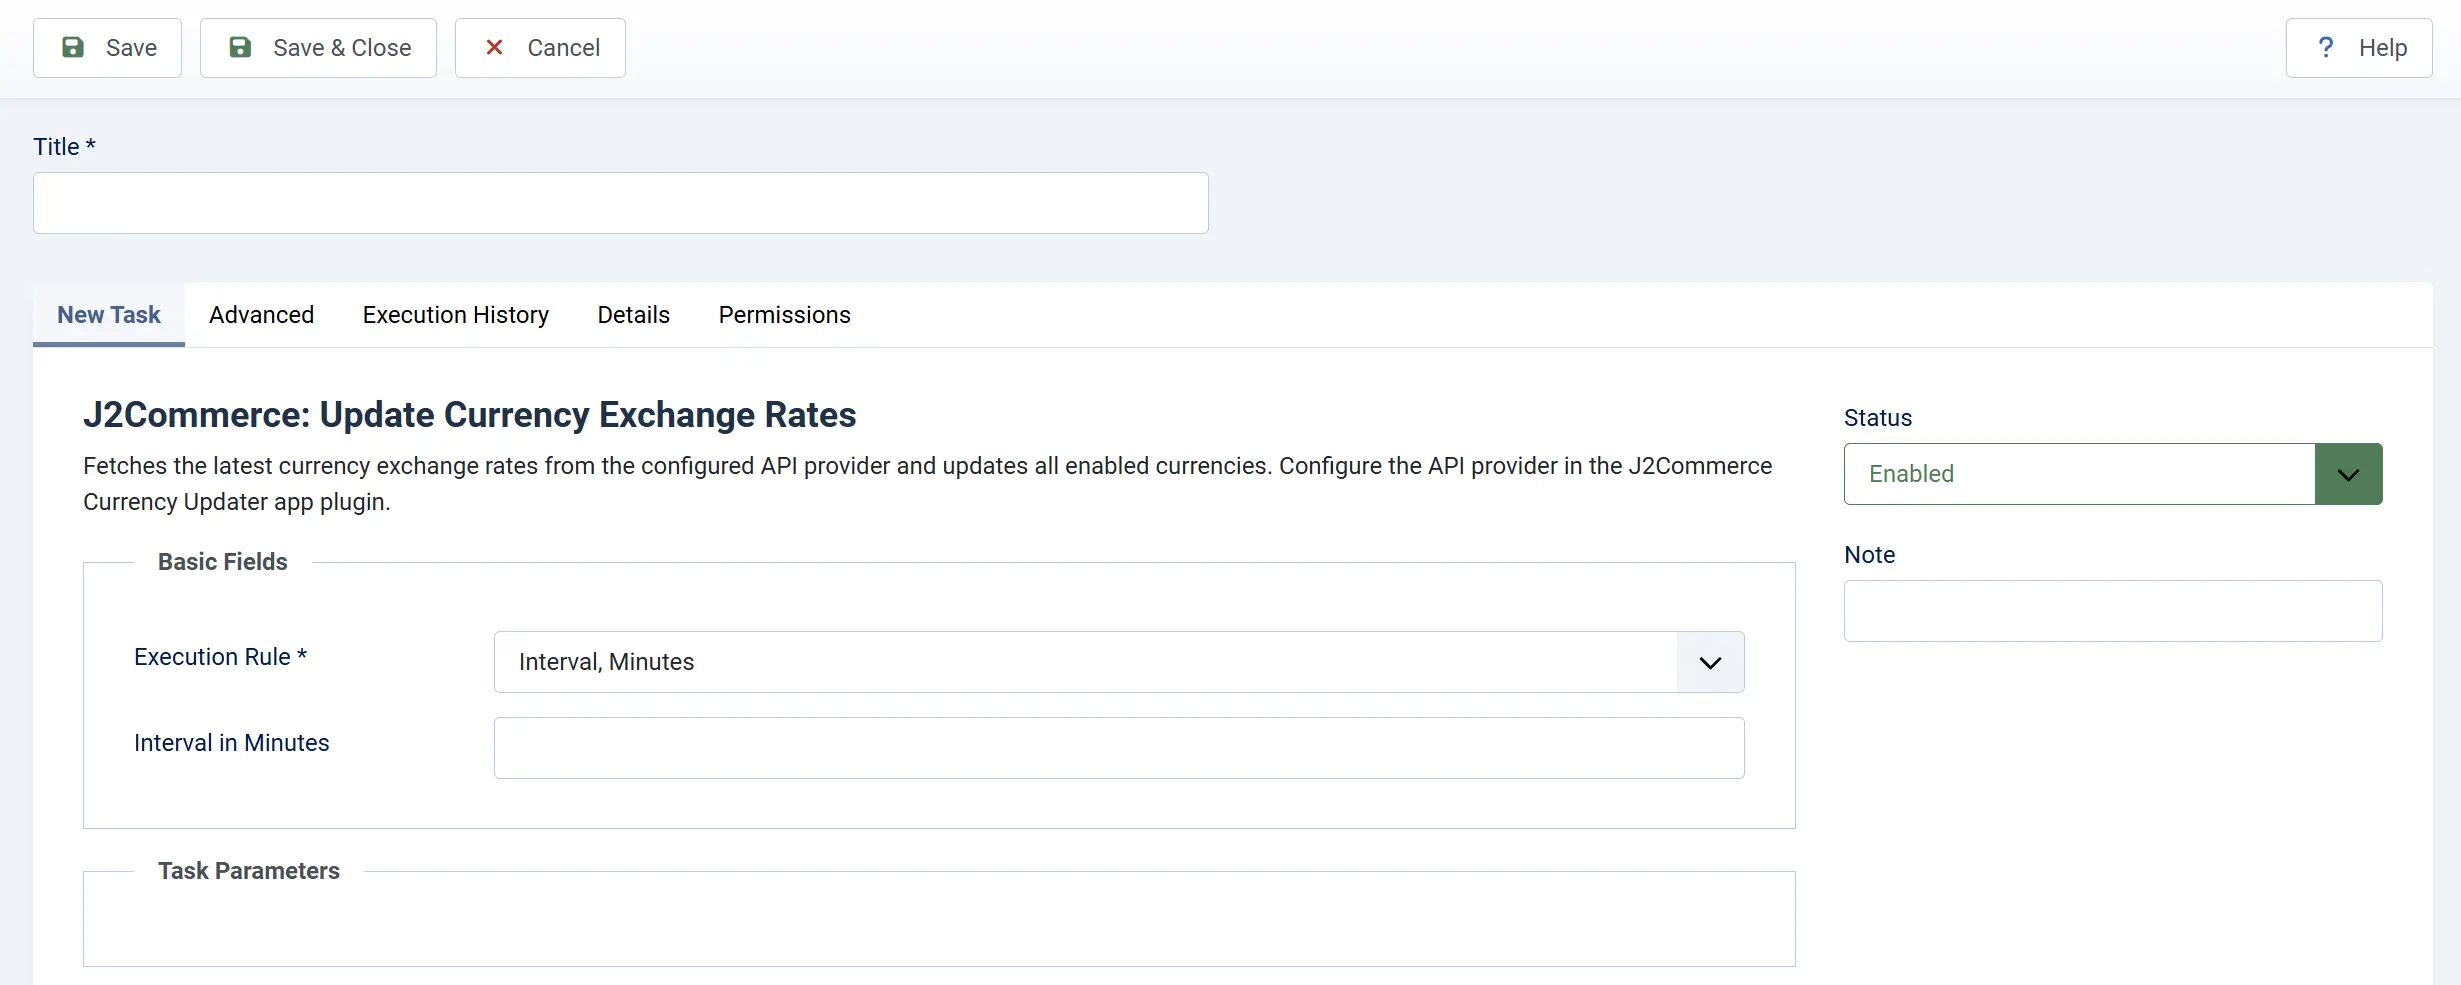Image resolution: width=2461 pixels, height=985 pixels.
Task: Click the Status label
Action: tap(1878, 418)
